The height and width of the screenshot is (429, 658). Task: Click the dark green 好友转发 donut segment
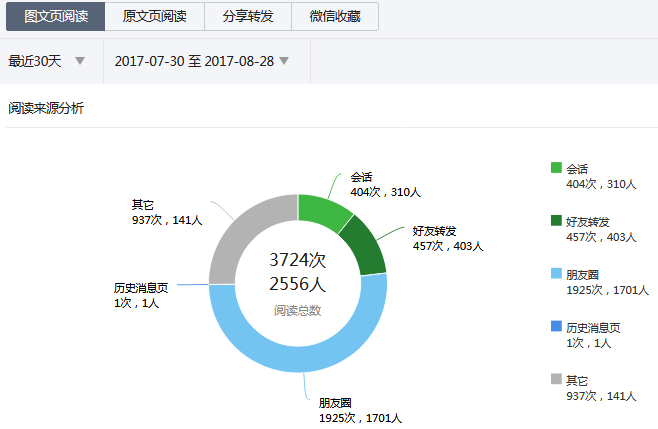pyautogui.click(x=365, y=249)
